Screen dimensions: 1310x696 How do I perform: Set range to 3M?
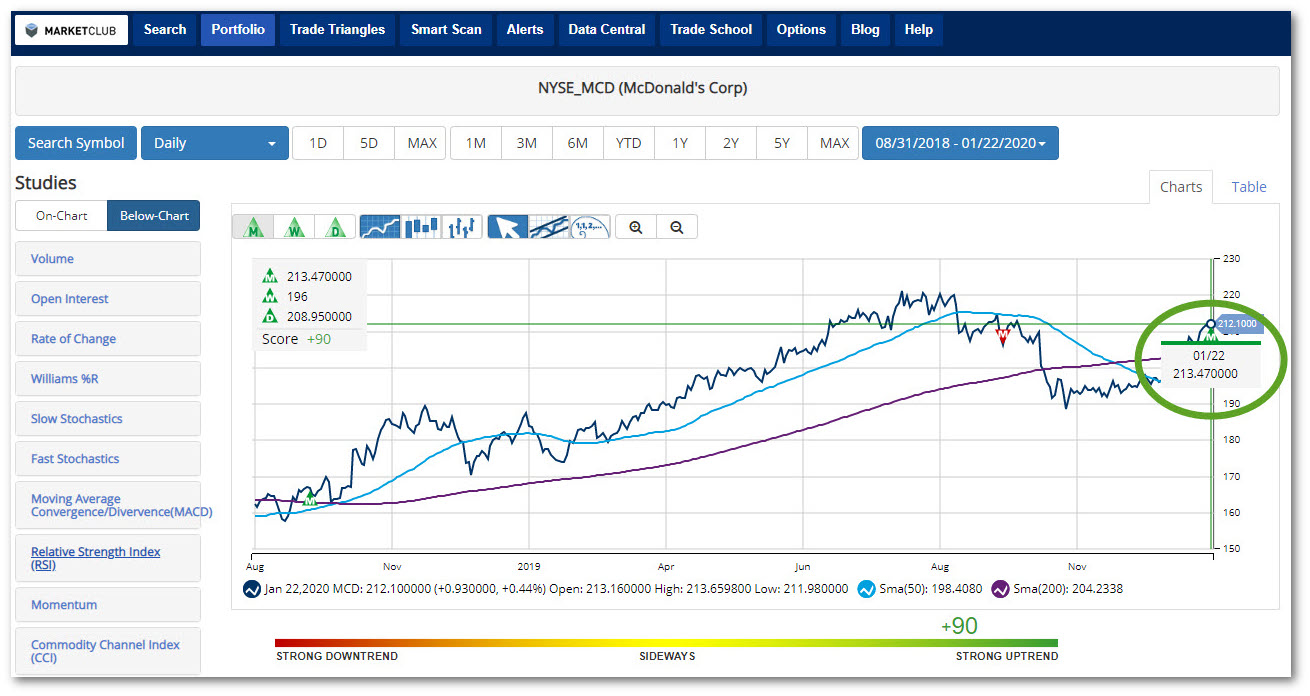coord(527,143)
